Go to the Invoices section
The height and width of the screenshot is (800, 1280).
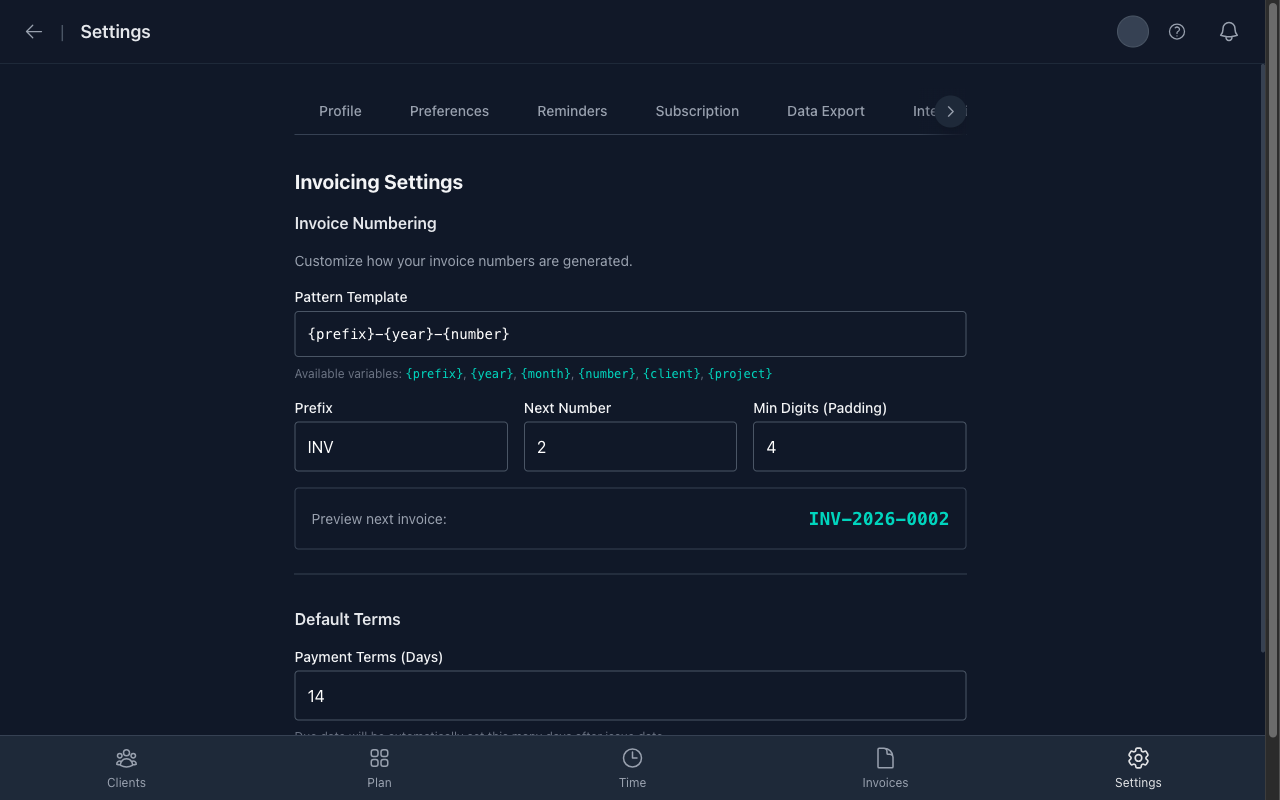coord(885,768)
